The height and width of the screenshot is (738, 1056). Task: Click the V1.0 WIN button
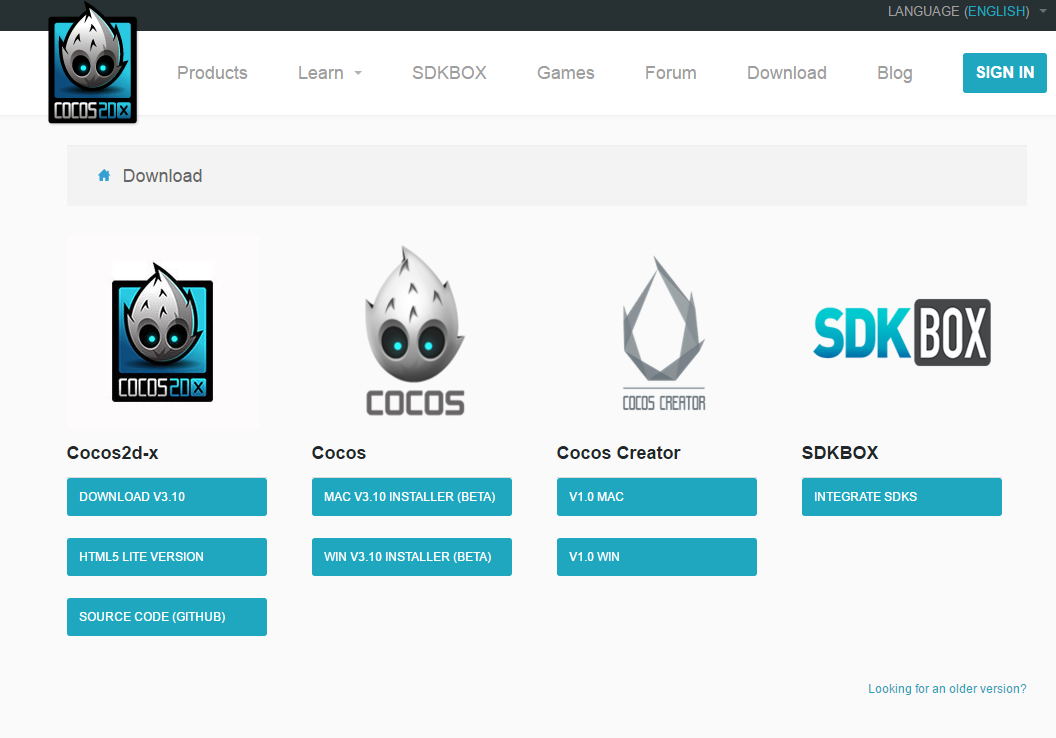pos(657,557)
